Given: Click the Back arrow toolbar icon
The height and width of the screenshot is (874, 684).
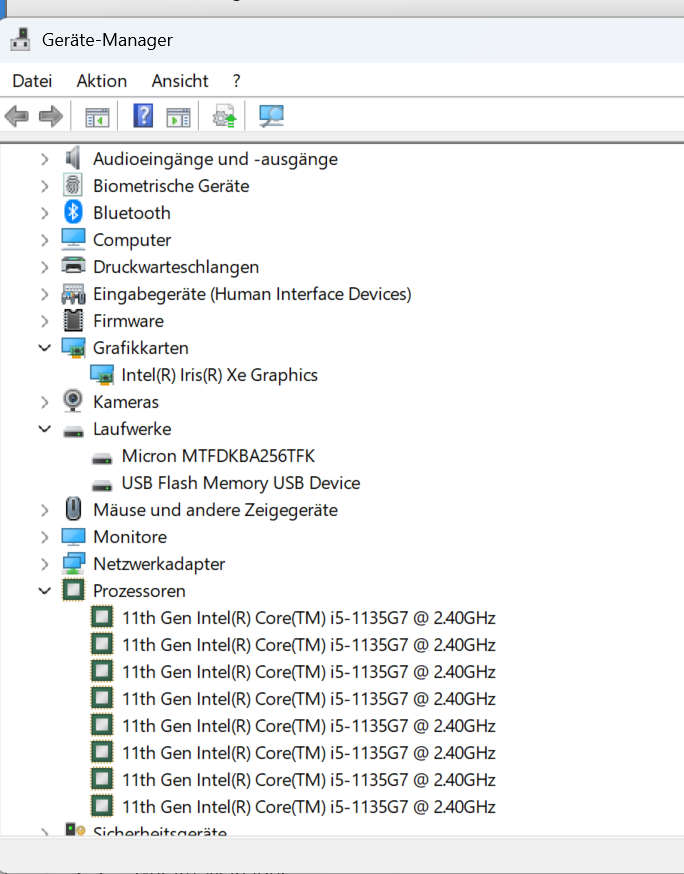Looking at the screenshot, I should click(17, 116).
